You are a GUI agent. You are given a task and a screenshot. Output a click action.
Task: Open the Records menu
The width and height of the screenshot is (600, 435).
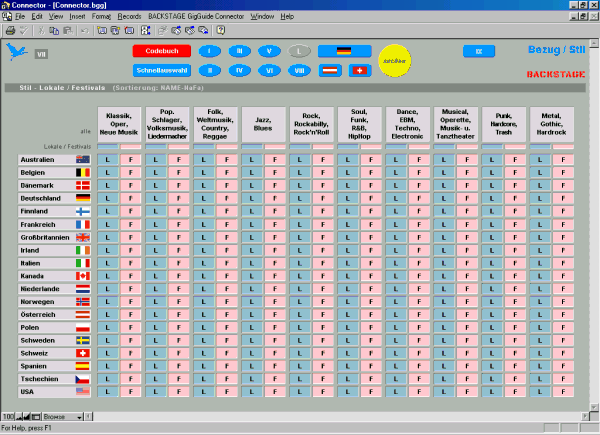pyautogui.click(x=129, y=17)
